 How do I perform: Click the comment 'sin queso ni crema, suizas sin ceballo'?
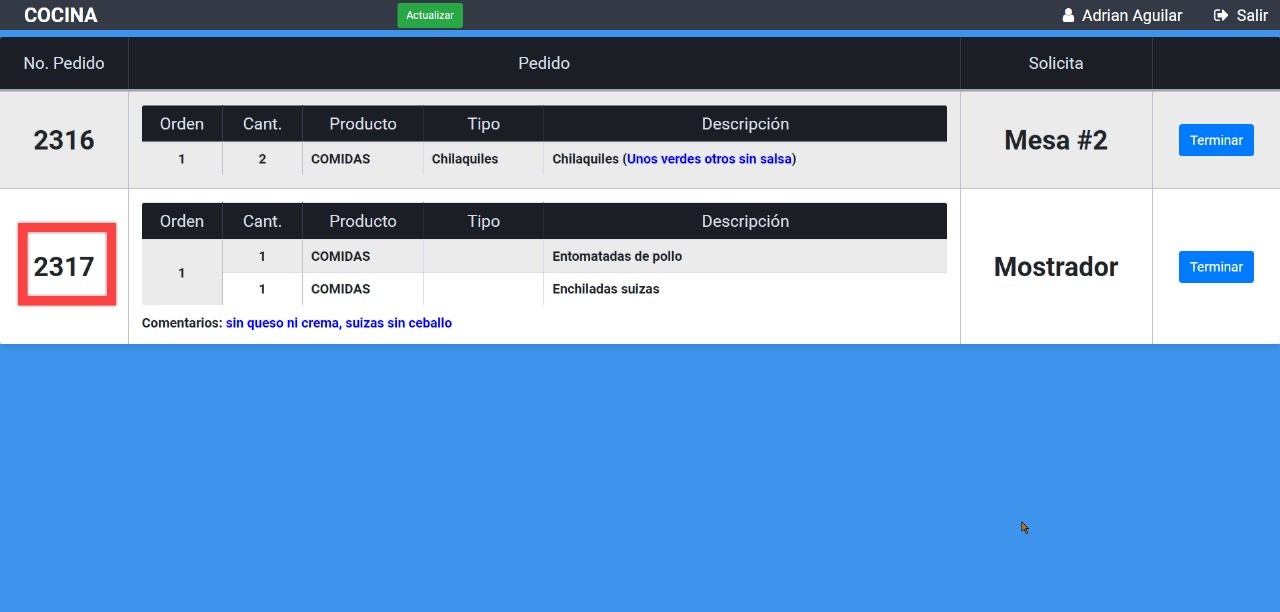coord(339,323)
